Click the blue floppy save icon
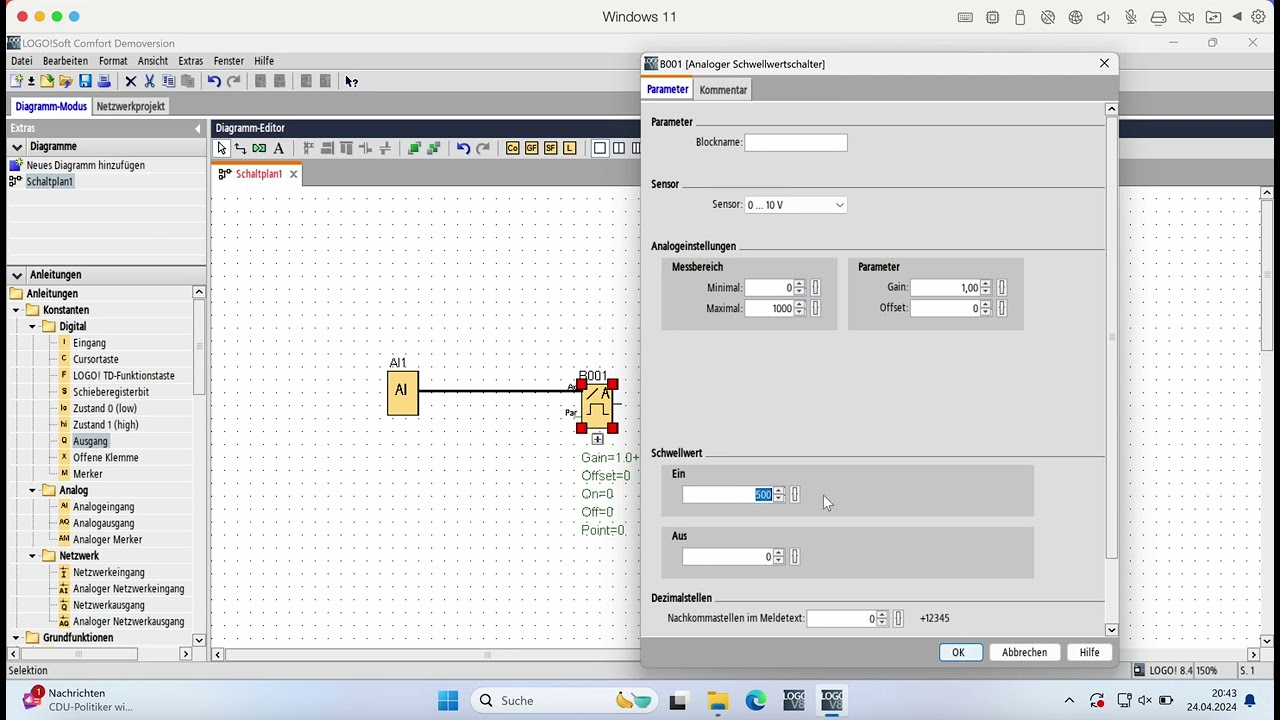The image size is (1280, 720). pos(85,81)
